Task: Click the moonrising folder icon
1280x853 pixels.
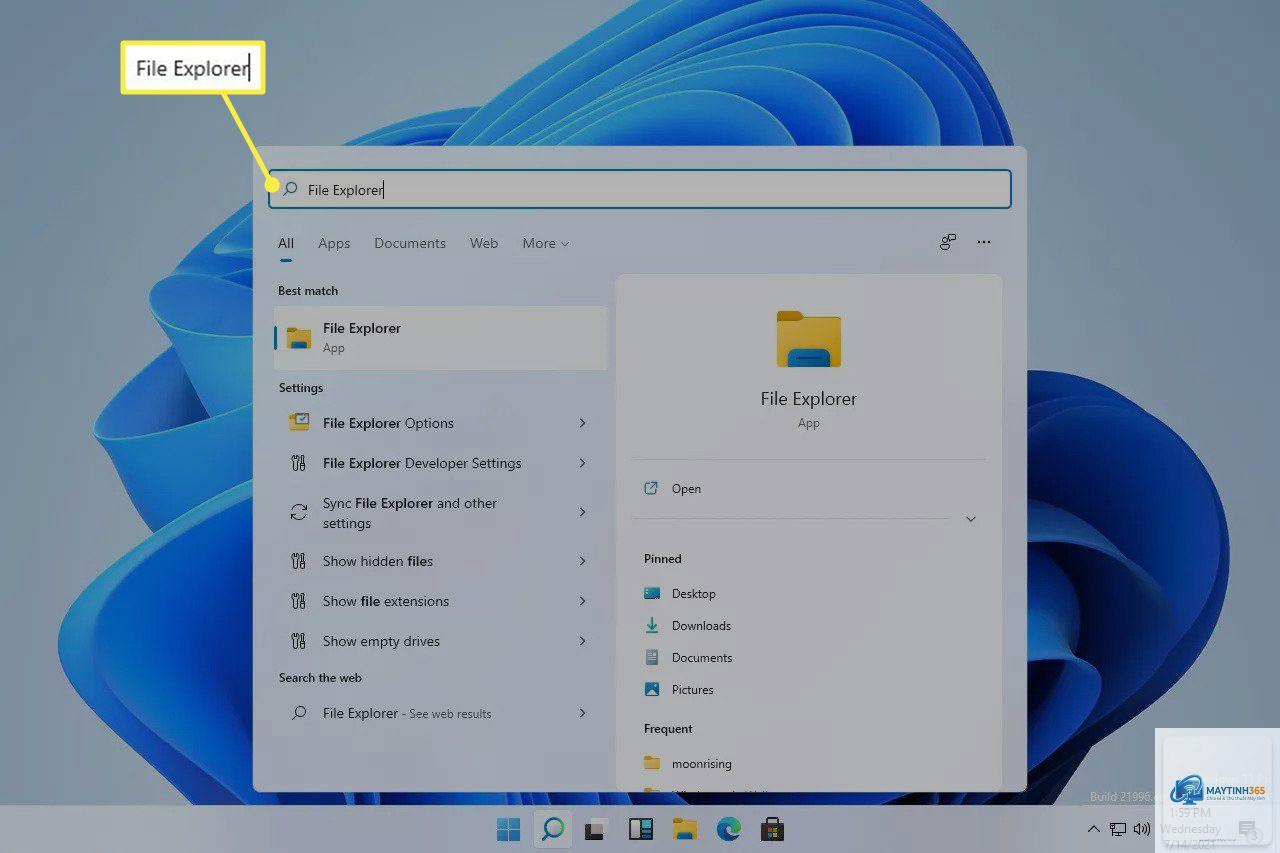Action: point(652,763)
